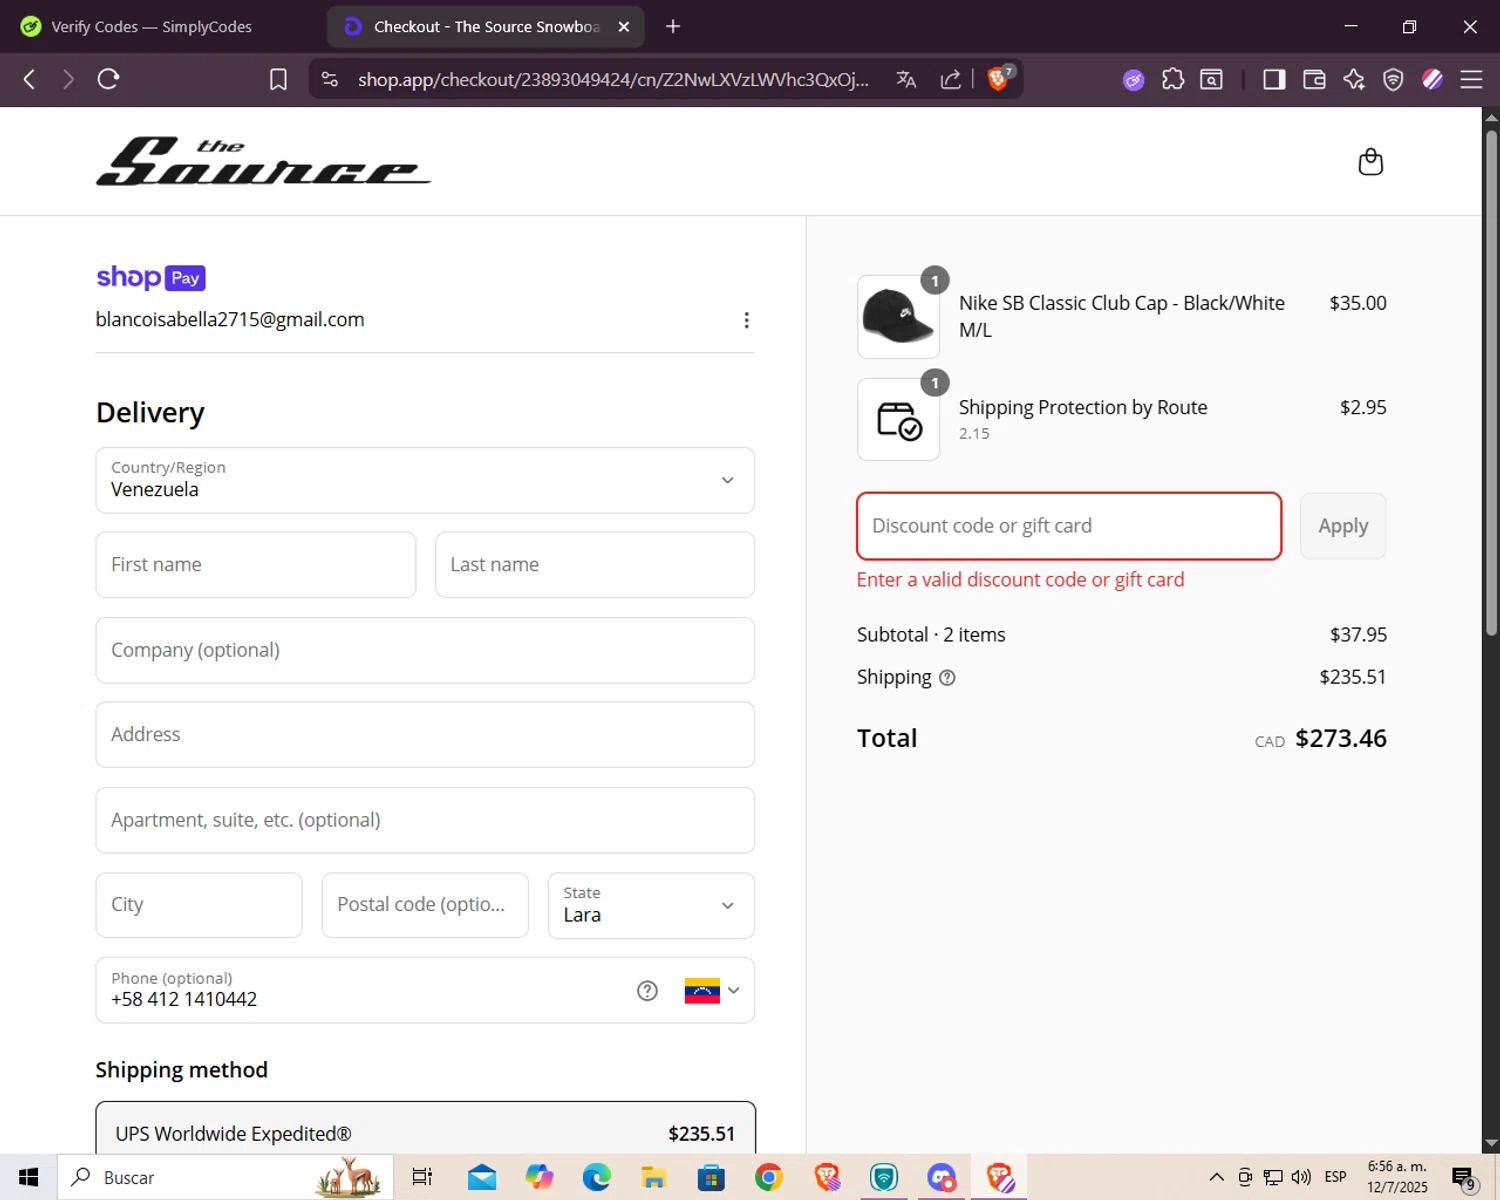Screen dimensions: 1500x1200
Task: Open the browser hamburger main menu
Action: (x=1471, y=79)
